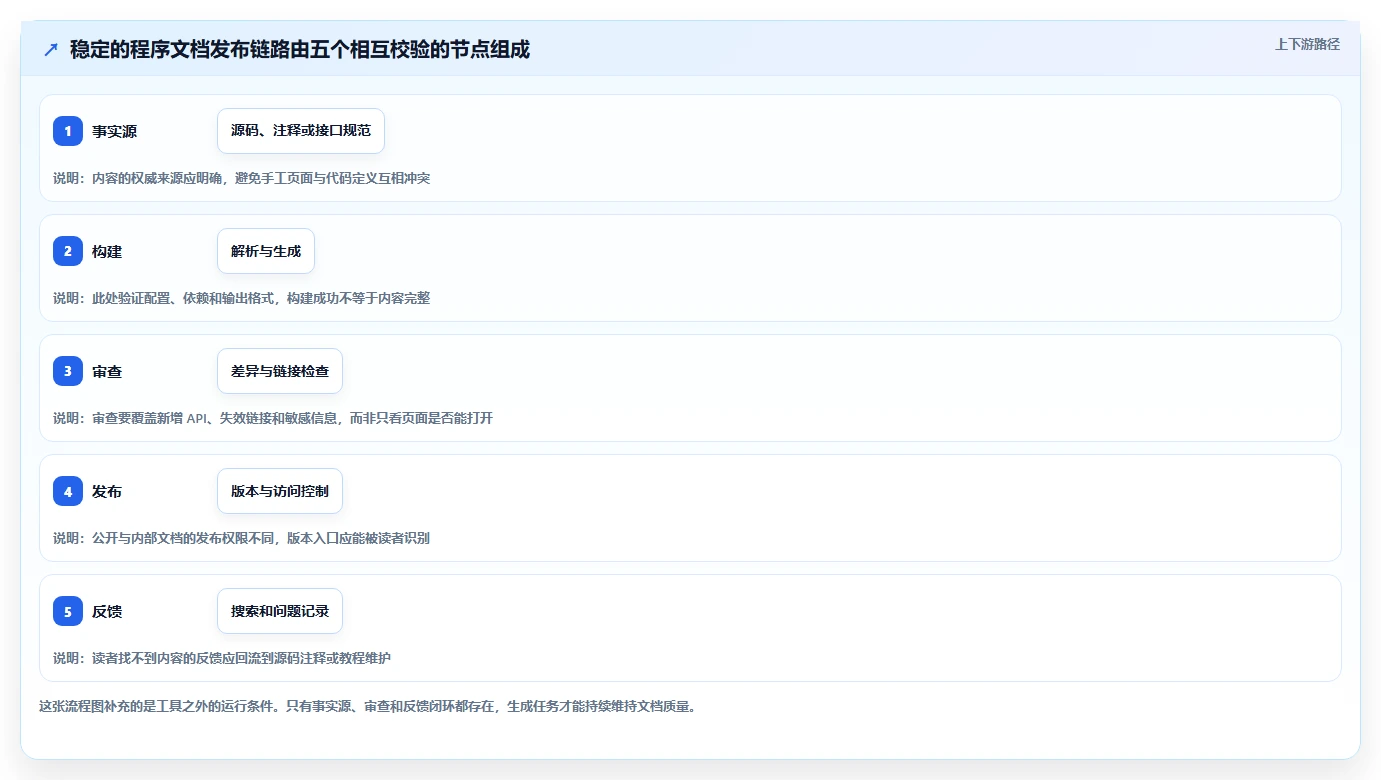Select the 差异与链接检查 chip
Viewport: 1381px width, 780px height.
[280, 371]
